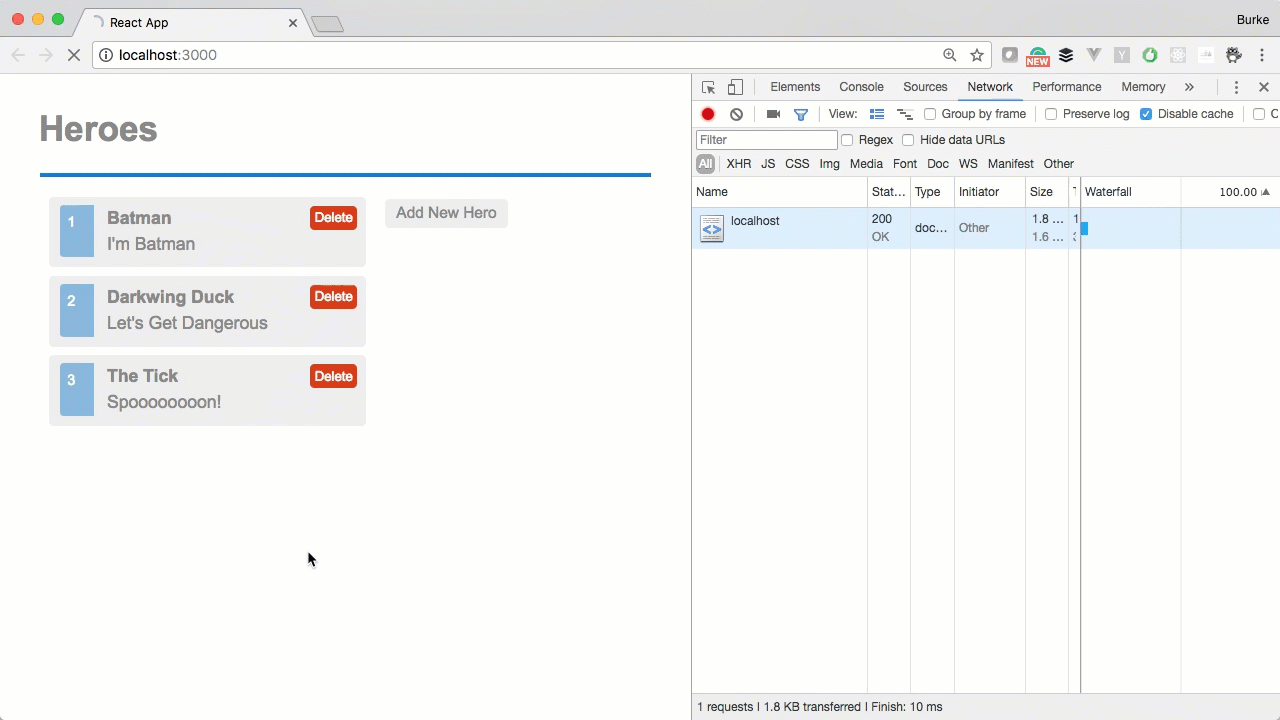Filter requests by CSS

coord(797,164)
